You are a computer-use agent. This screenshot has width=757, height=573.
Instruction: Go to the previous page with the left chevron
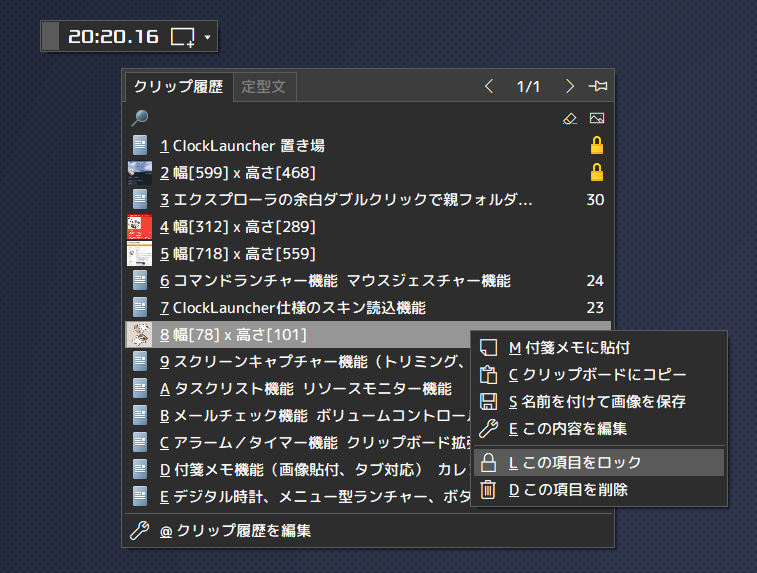click(x=489, y=86)
